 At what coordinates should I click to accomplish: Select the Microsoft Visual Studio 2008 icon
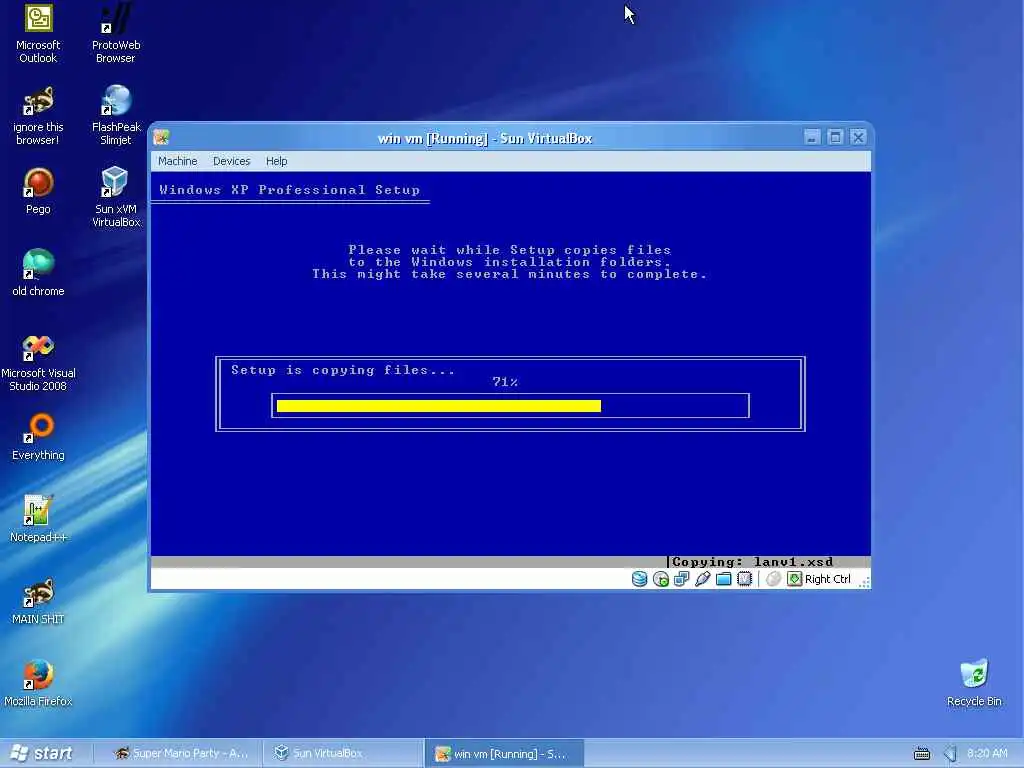[38, 363]
